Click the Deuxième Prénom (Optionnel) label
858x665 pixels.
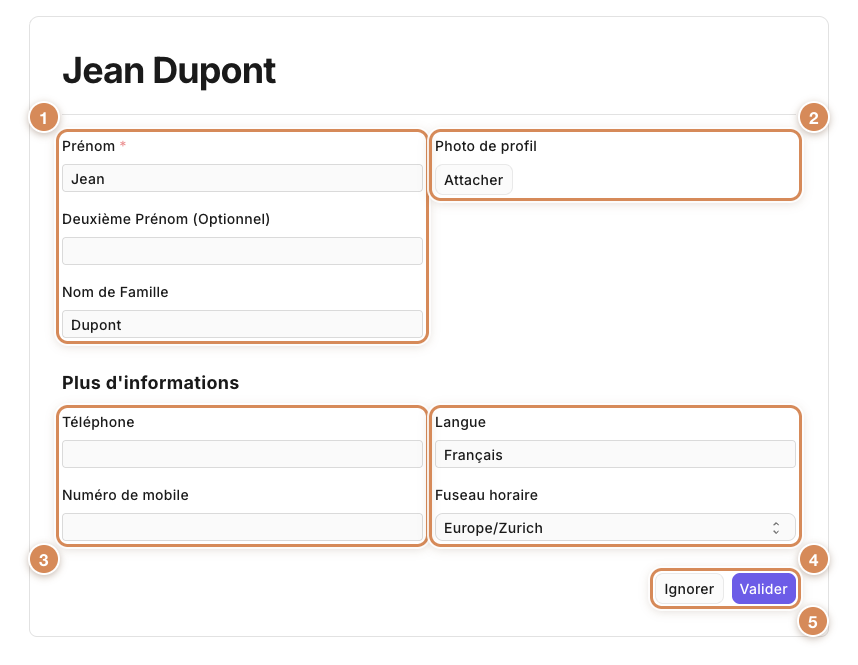166,219
